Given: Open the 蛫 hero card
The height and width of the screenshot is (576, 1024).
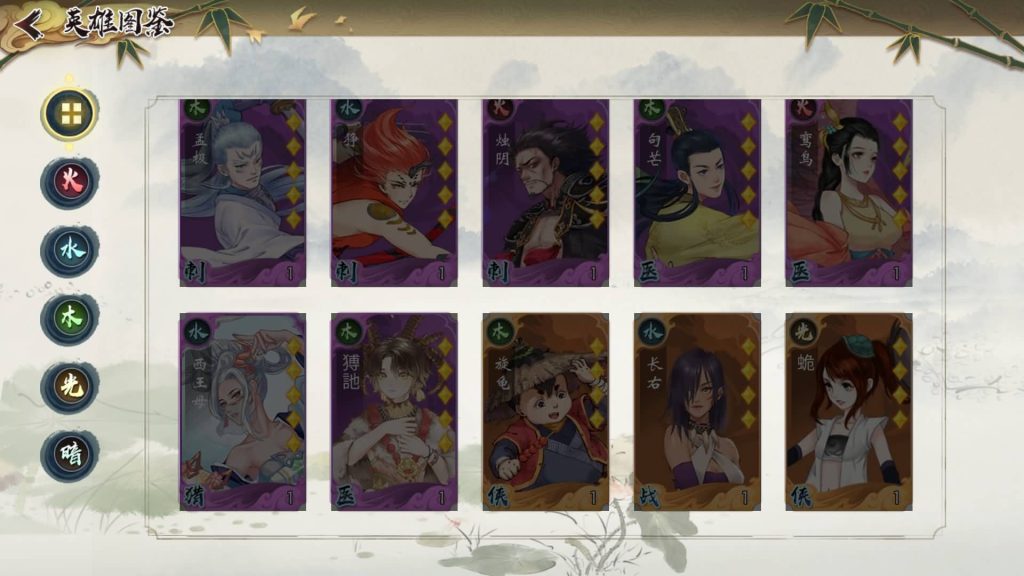Looking at the screenshot, I should coord(849,412).
